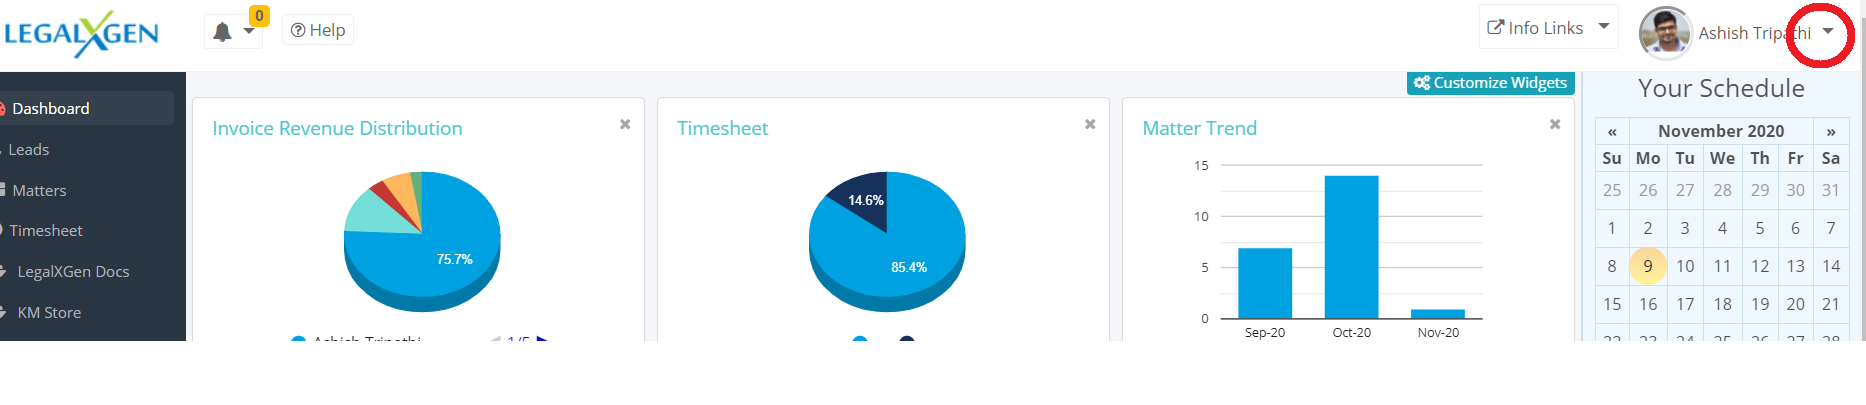Select KM Store in sidebar
This screenshot has width=1866, height=405.
pyautogui.click(x=49, y=313)
